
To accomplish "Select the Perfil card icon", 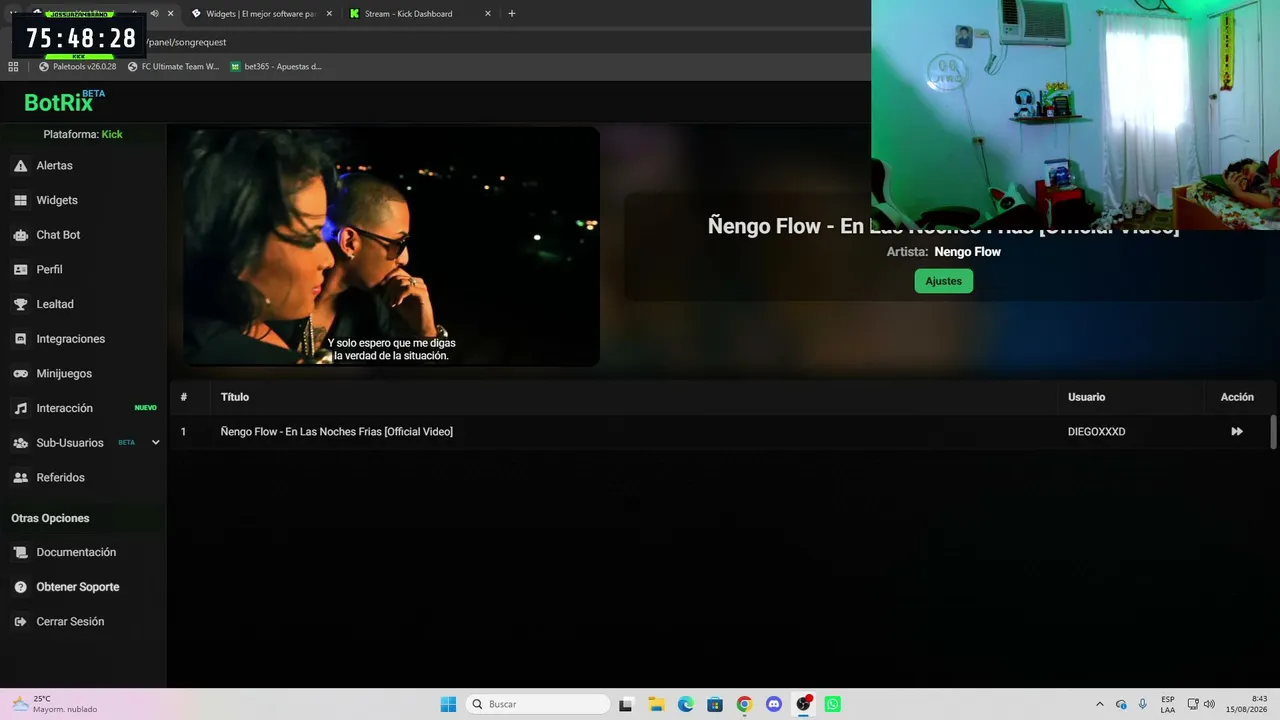I will pyautogui.click(x=20, y=270).
